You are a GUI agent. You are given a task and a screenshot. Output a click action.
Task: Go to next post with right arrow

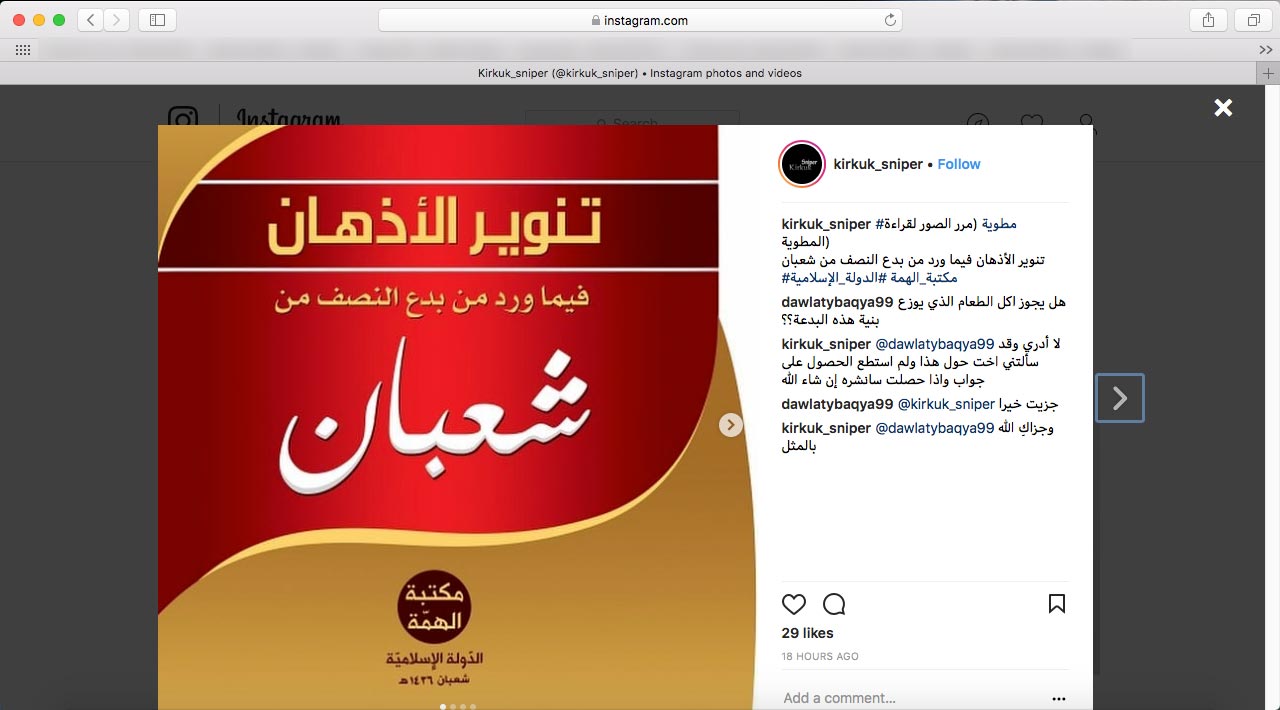[1120, 398]
